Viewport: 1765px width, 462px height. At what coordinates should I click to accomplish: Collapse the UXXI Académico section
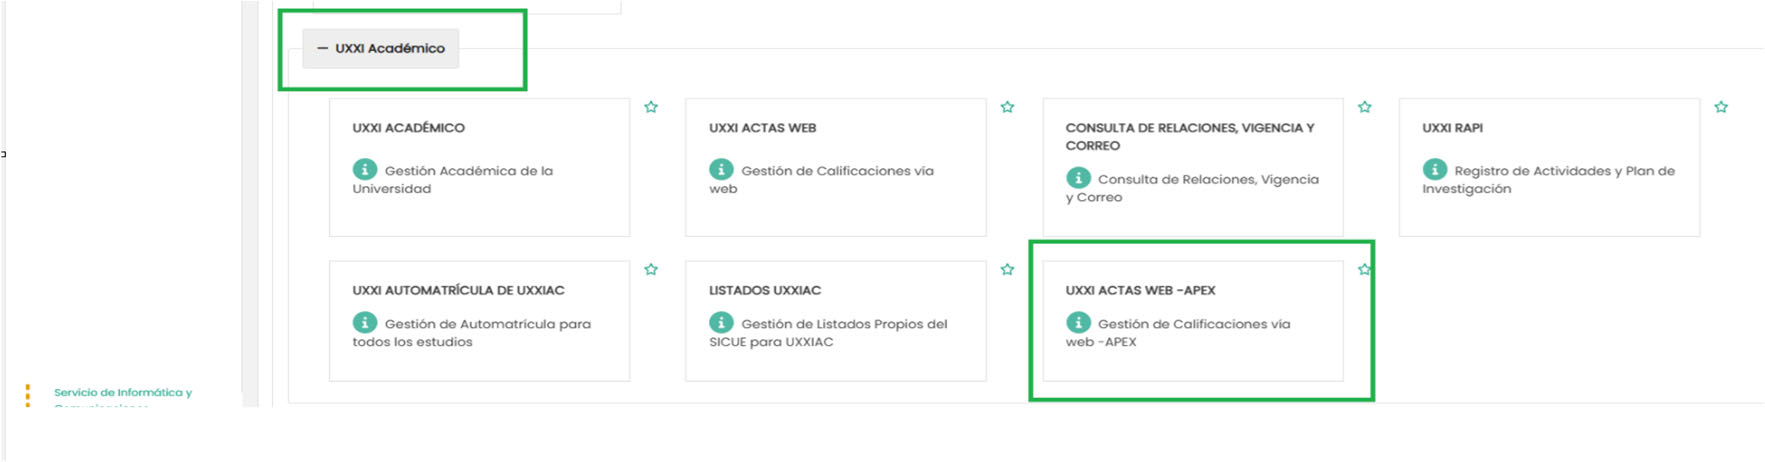click(x=380, y=48)
